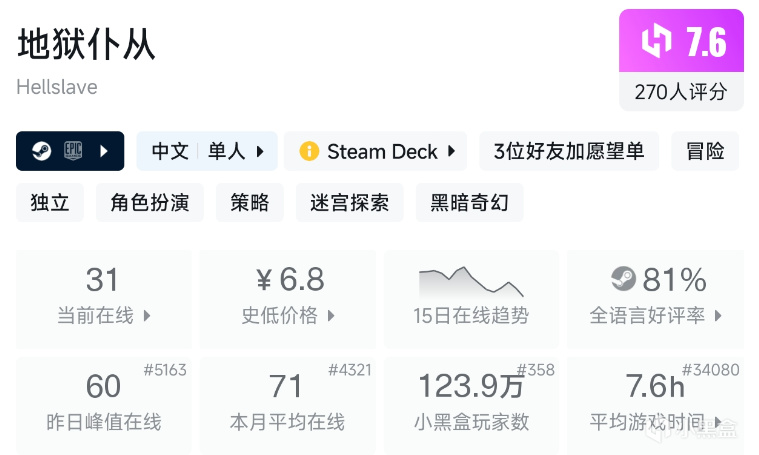This screenshot has height=455, width=759.
Task: Expand Steam Deck compatibility arrow
Action: point(452,151)
